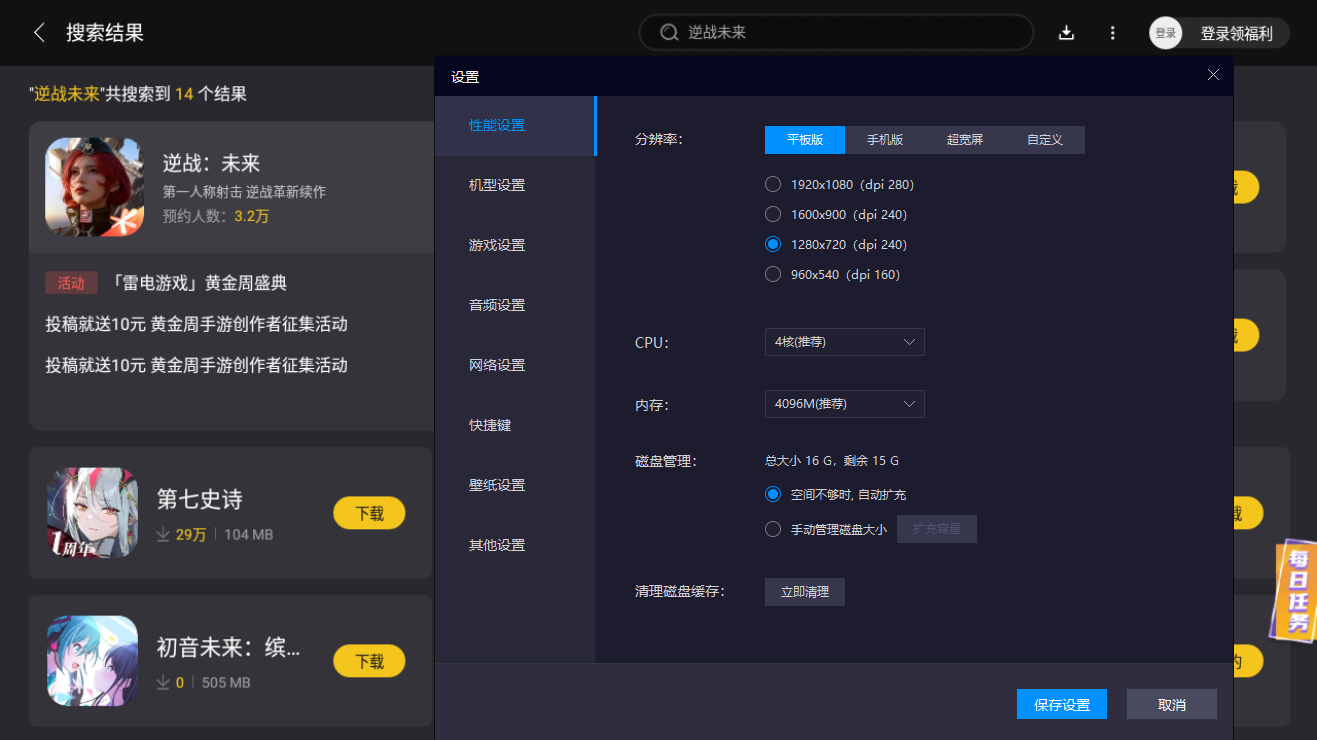This screenshot has width=1317, height=740.
Task: Select the 1920x1080 resolution option
Action: tap(773, 184)
